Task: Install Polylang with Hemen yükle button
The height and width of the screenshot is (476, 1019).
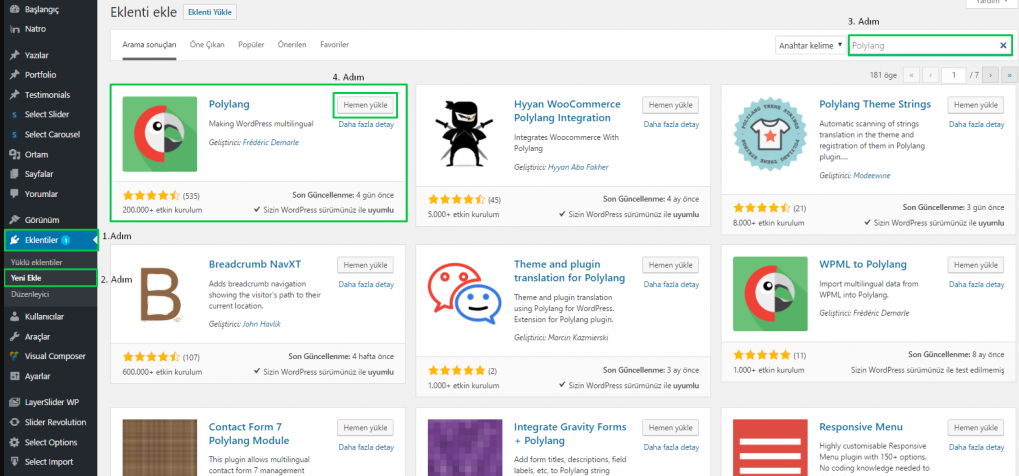Action: pyautogui.click(x=365, y=105)
